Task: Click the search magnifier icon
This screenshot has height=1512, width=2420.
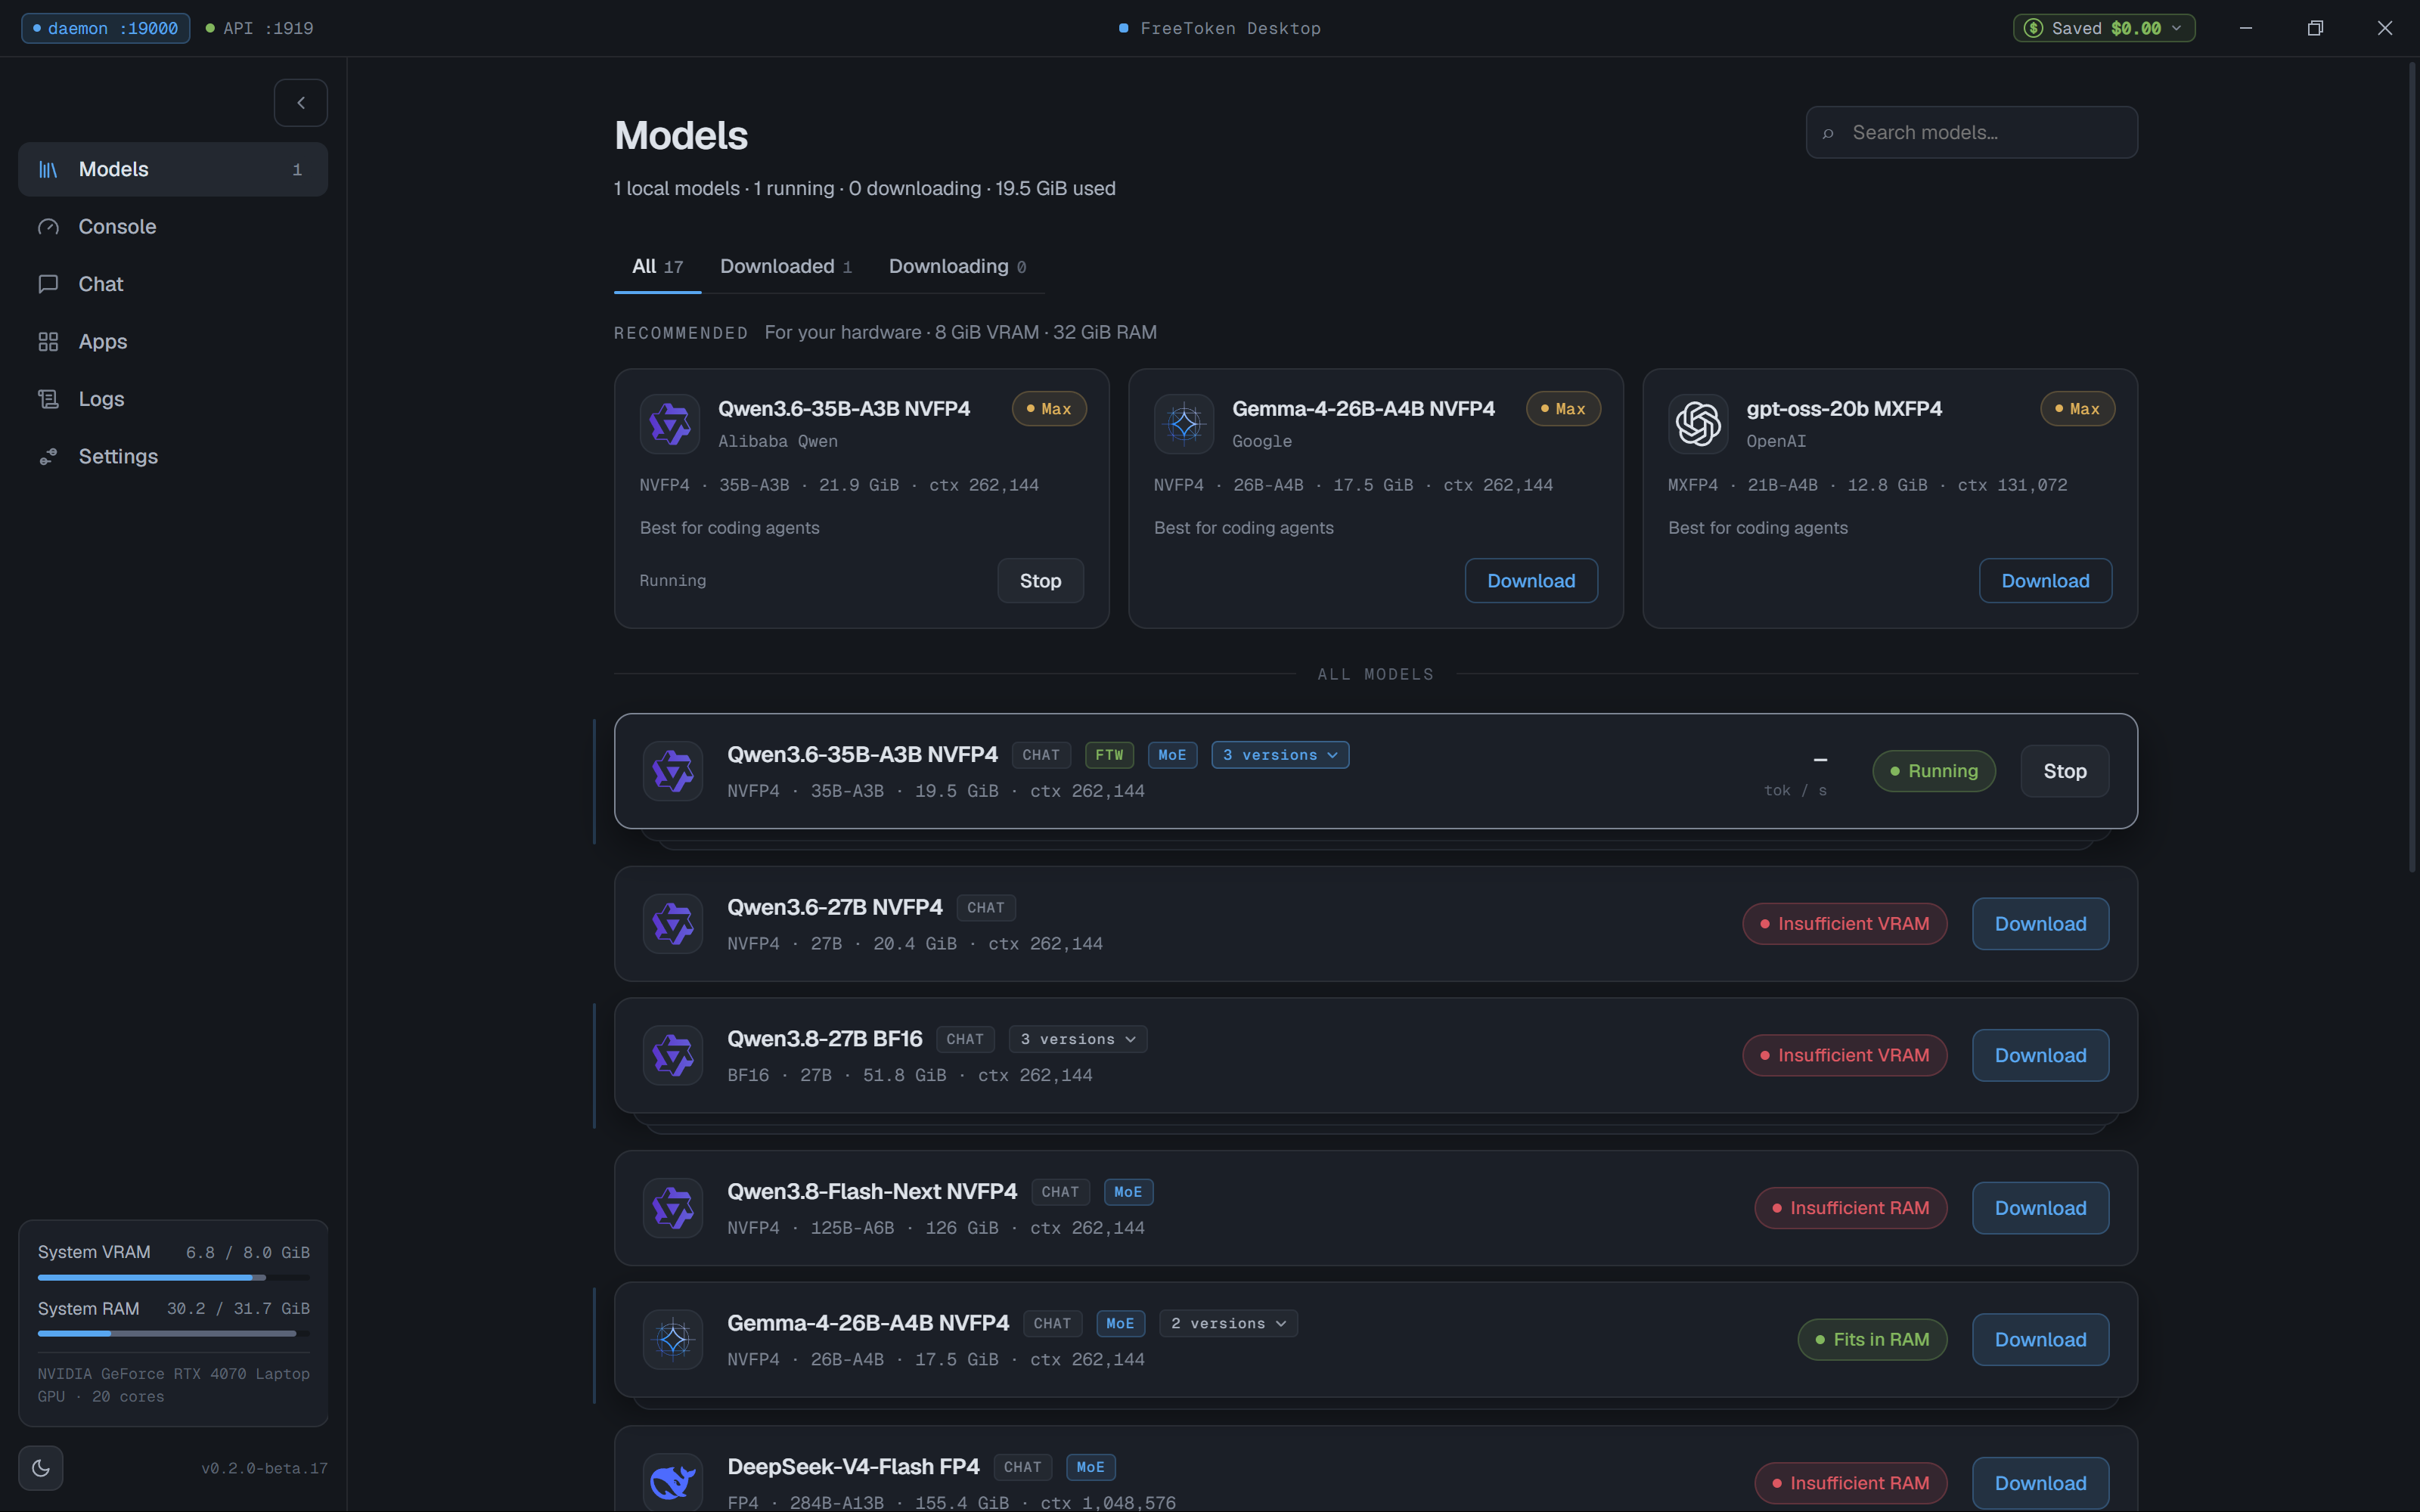Action: click(x=1828, y=133)
